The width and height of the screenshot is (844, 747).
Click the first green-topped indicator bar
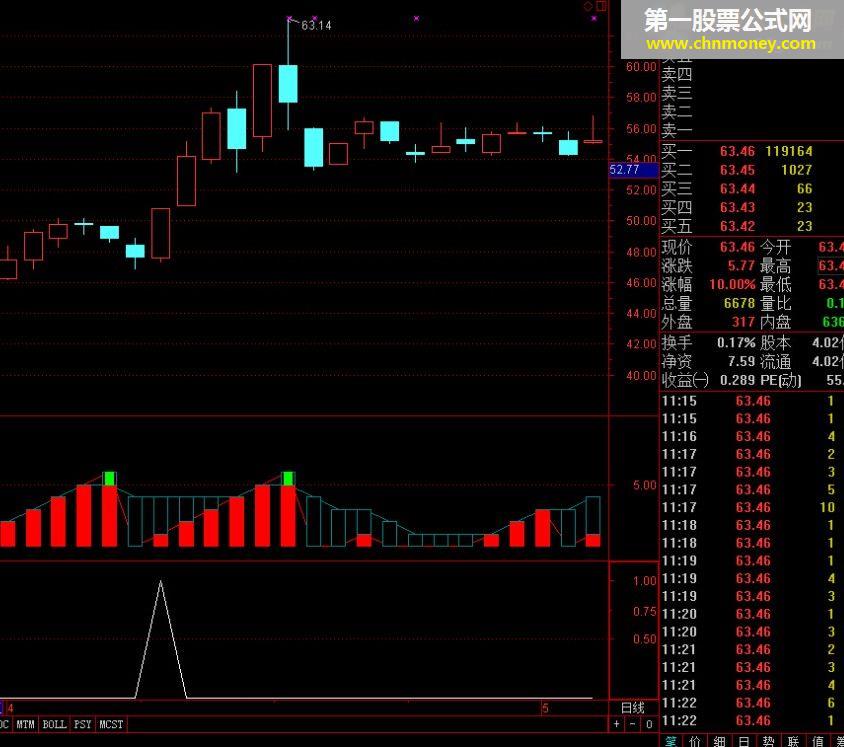tap(109, 510)
